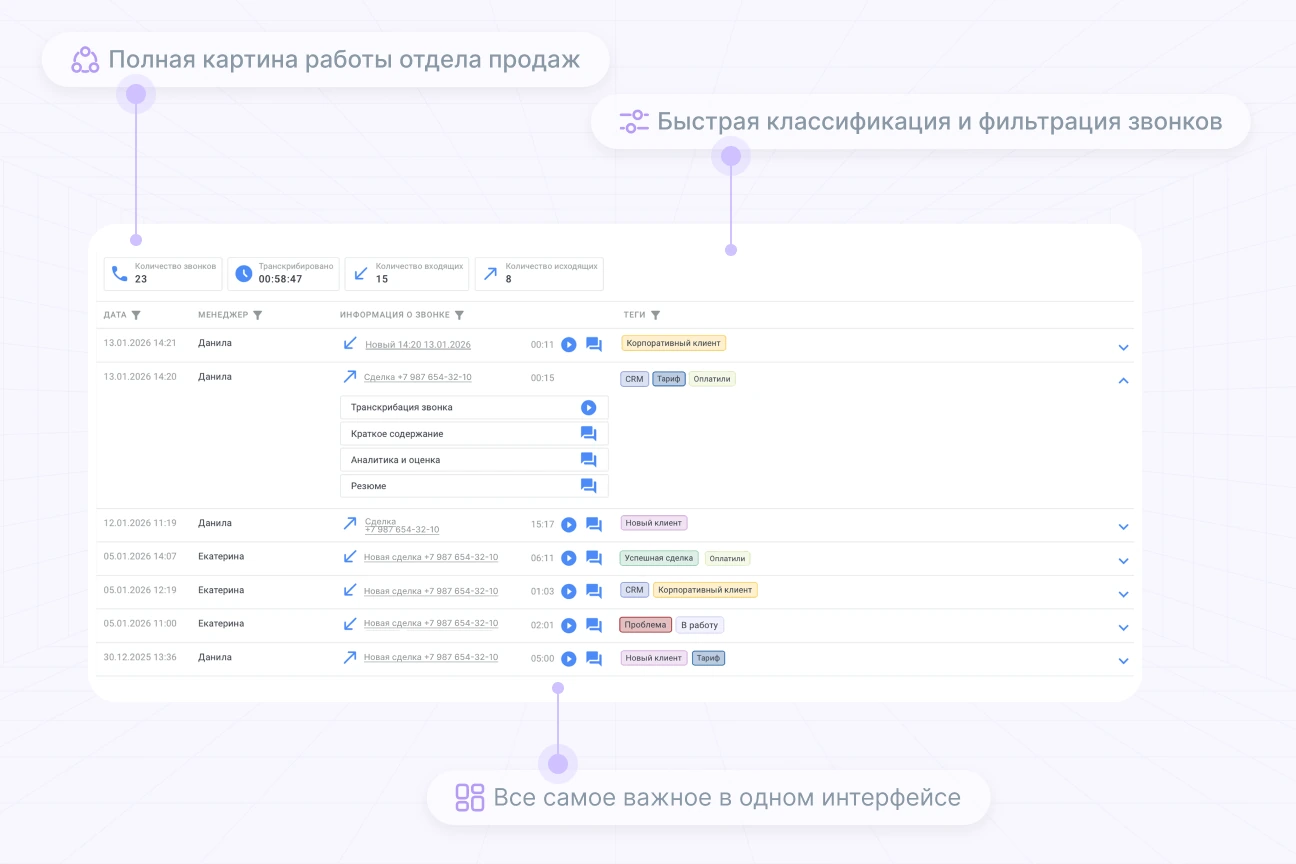Click the filter icon next to ДАТА
Viewport: 1296px width, 864px height.
tap(137, 315)
